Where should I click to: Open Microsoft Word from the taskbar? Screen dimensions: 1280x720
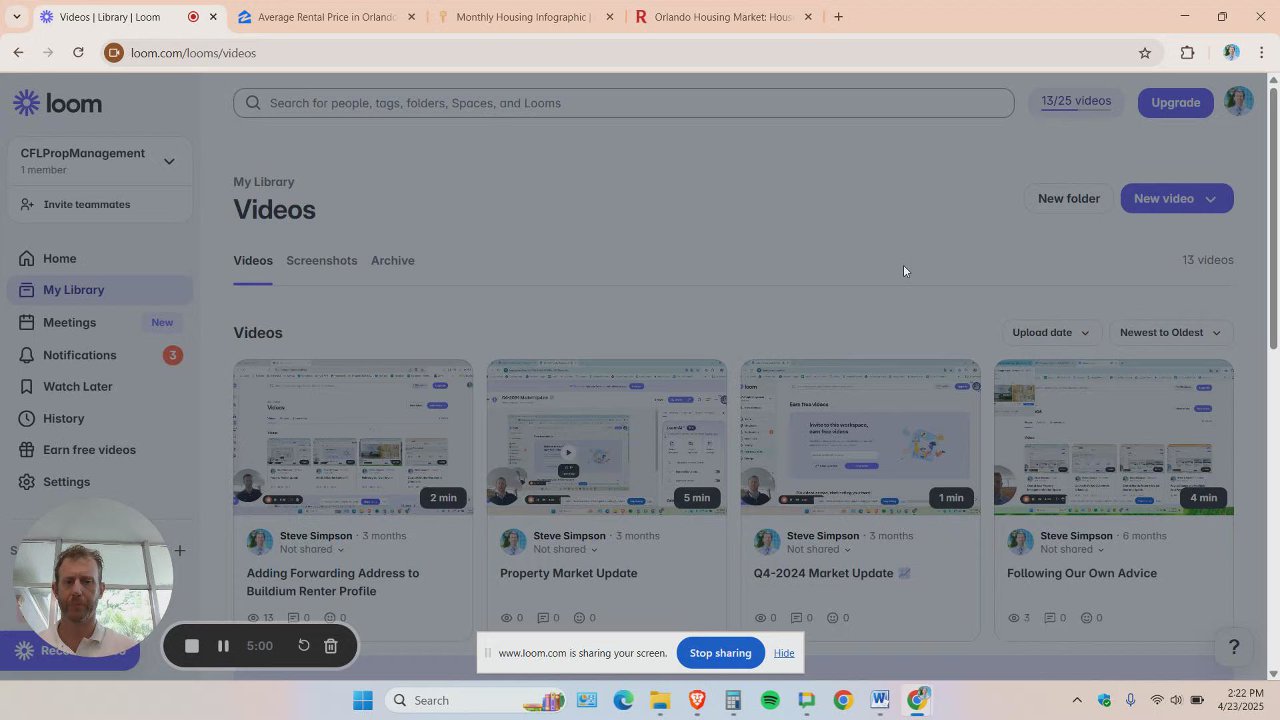tap(880, 700)
